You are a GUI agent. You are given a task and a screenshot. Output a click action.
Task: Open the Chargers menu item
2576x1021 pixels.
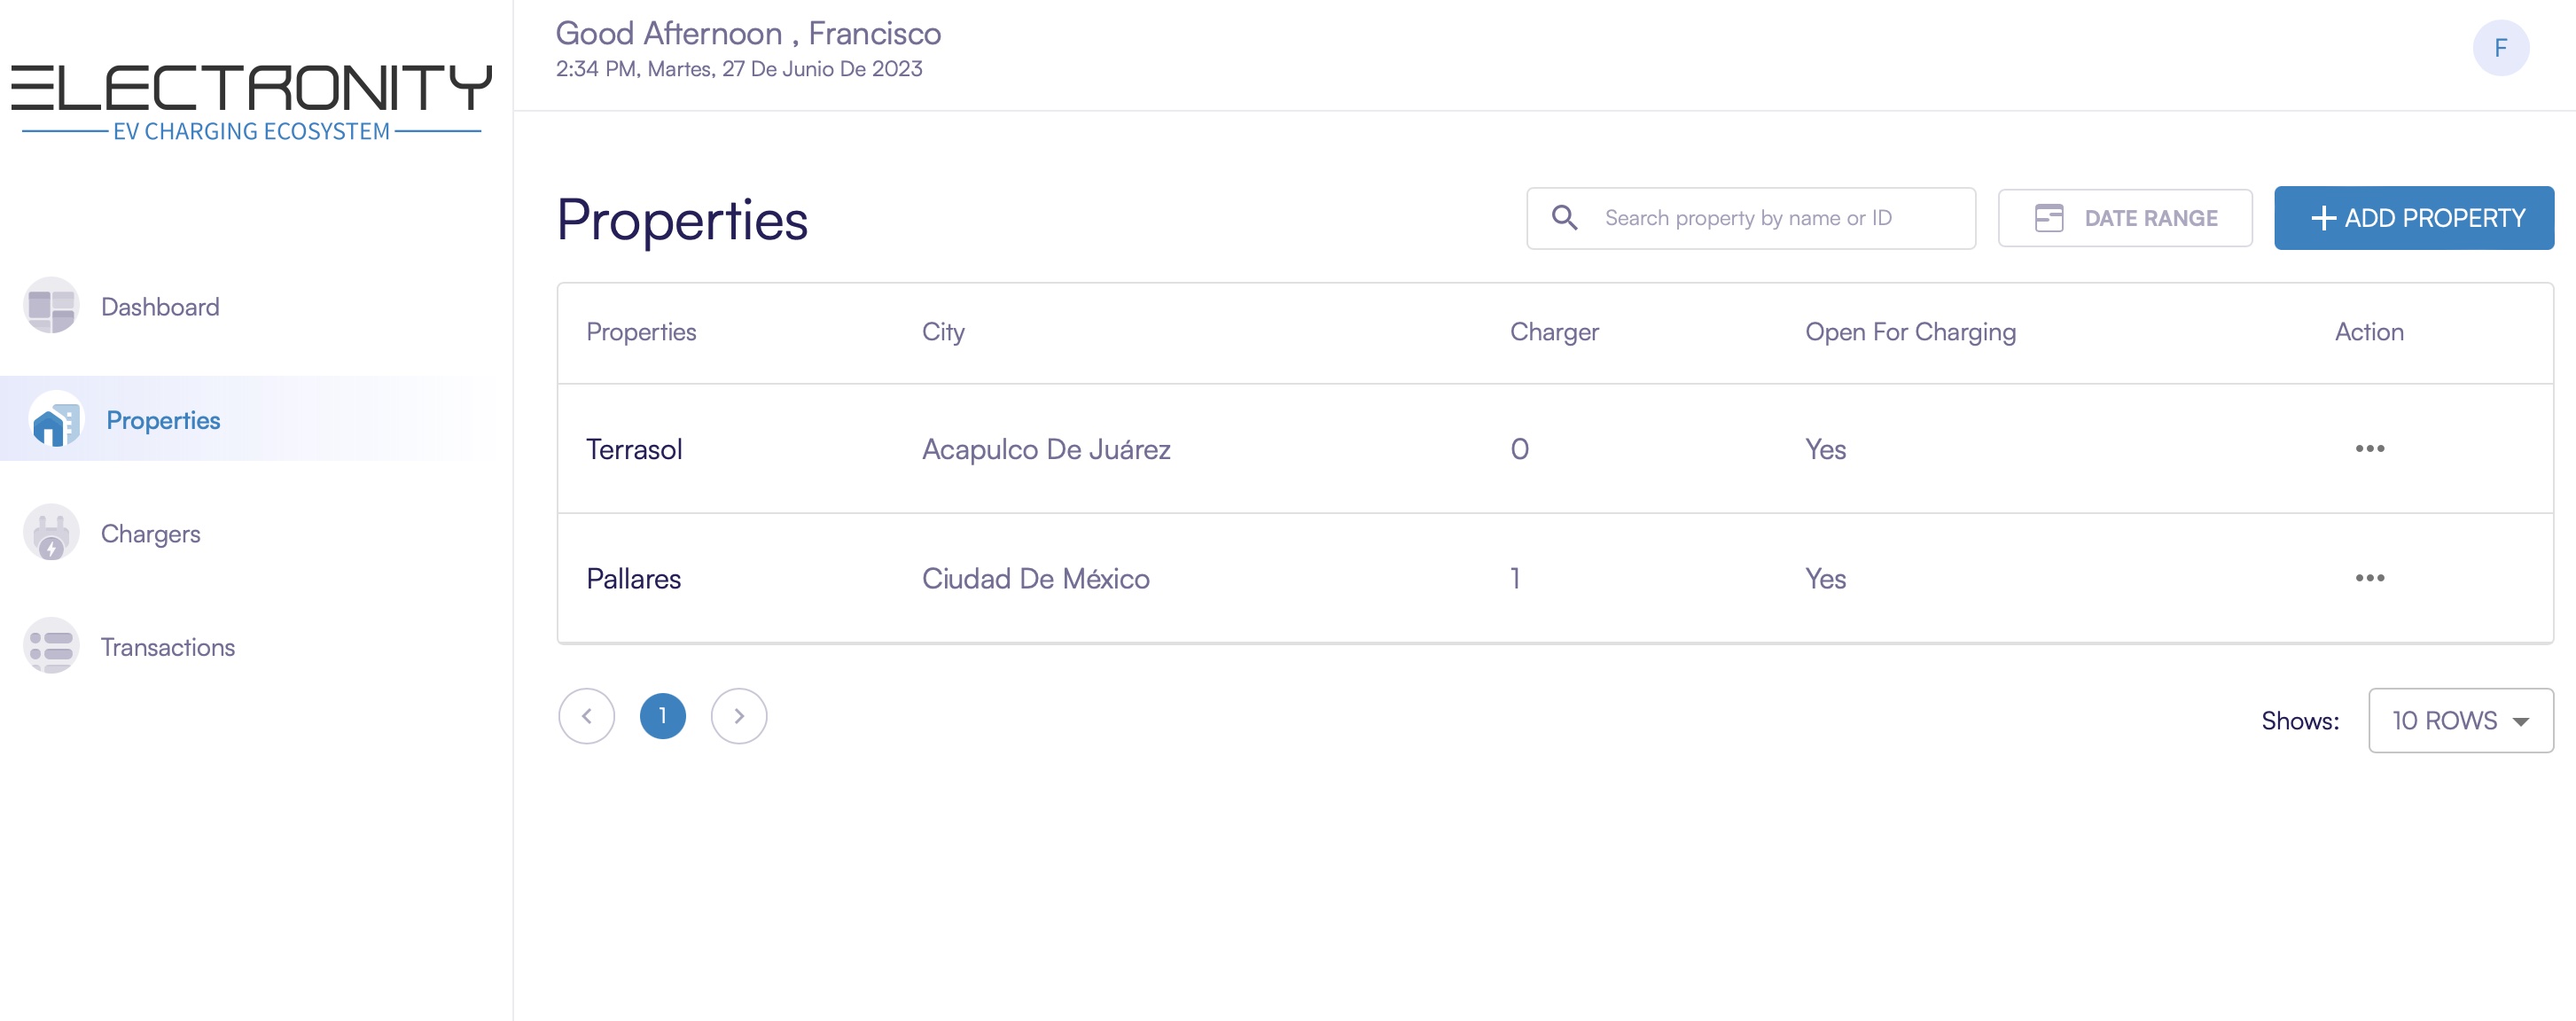click(150, 534)
